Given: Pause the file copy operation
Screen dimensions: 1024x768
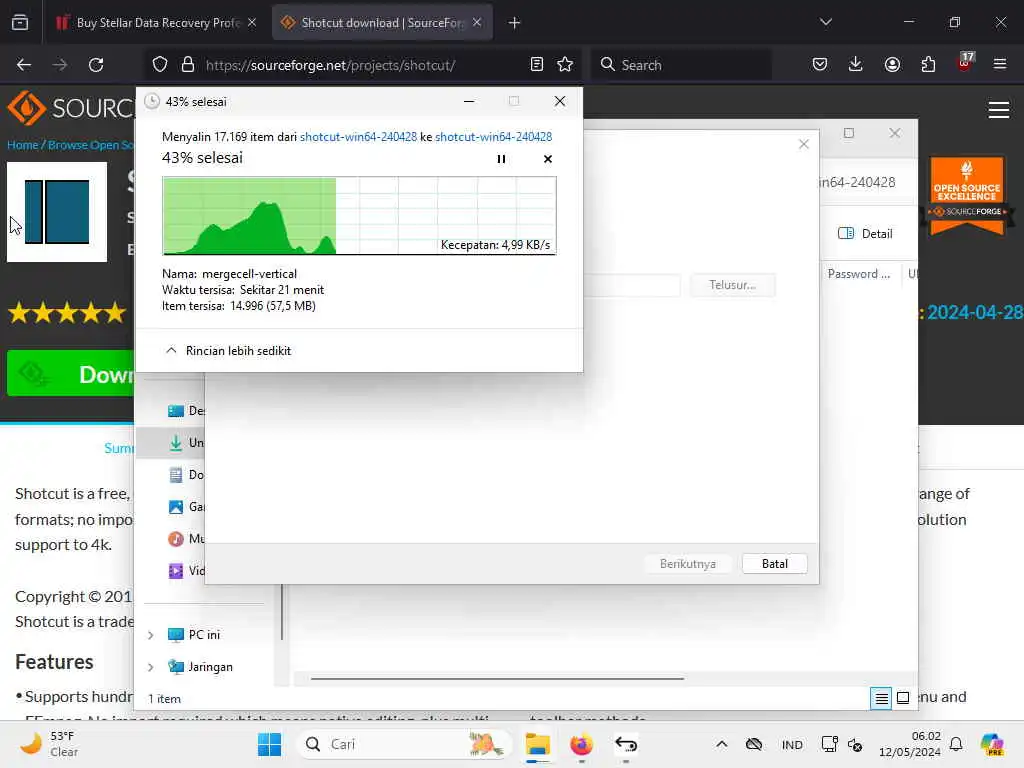Looking at the screenshot, I should pos(501,159).
